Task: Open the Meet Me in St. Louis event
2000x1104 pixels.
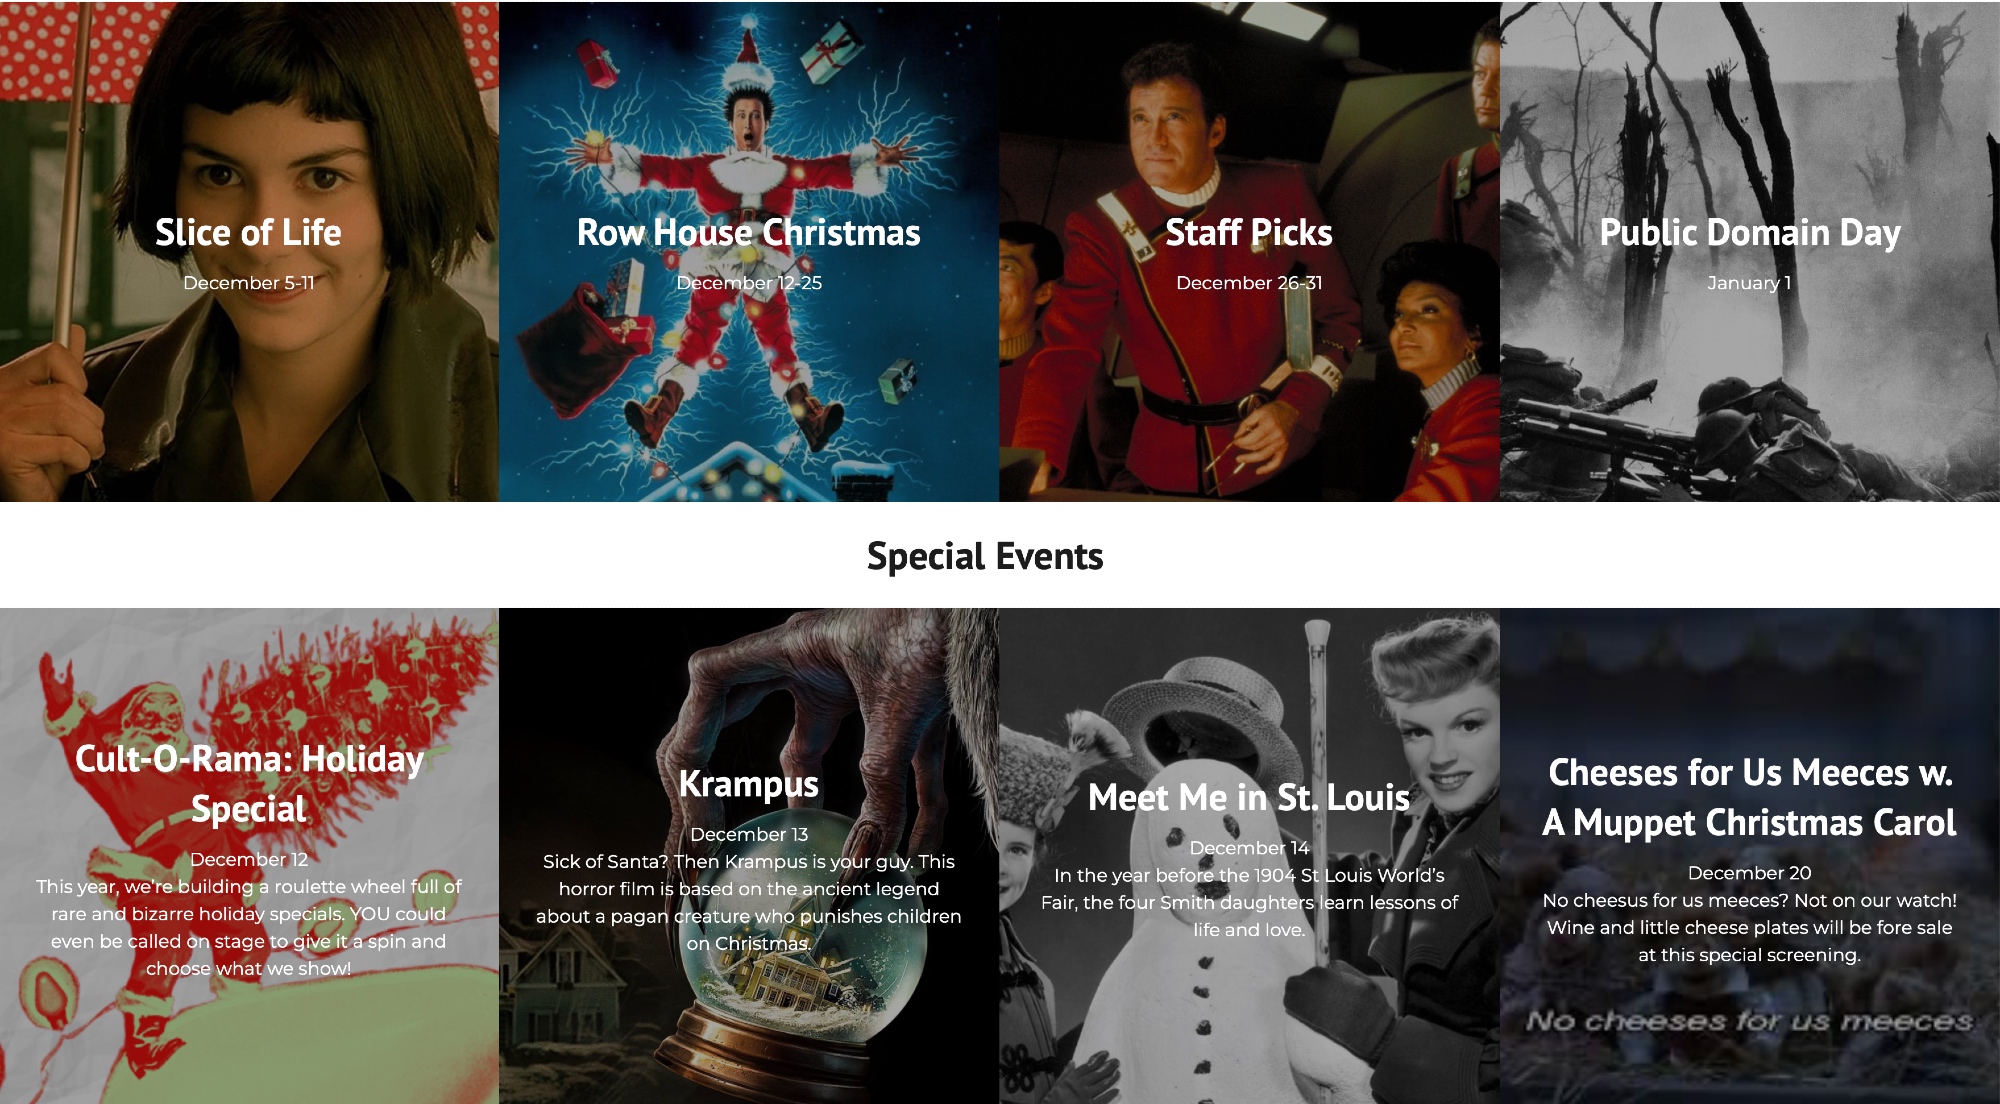Action: coord(1249,797)
